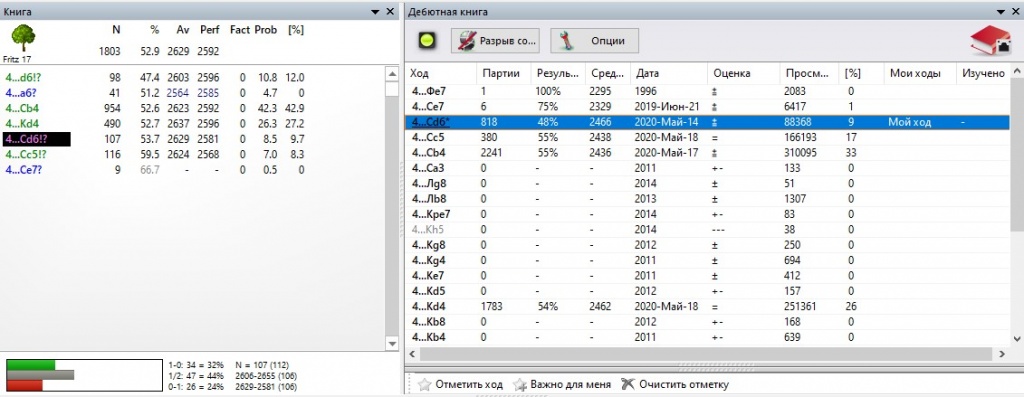Click the green light status icon
Viewport: 1024px width, 397px height.
tap(428, 41)
